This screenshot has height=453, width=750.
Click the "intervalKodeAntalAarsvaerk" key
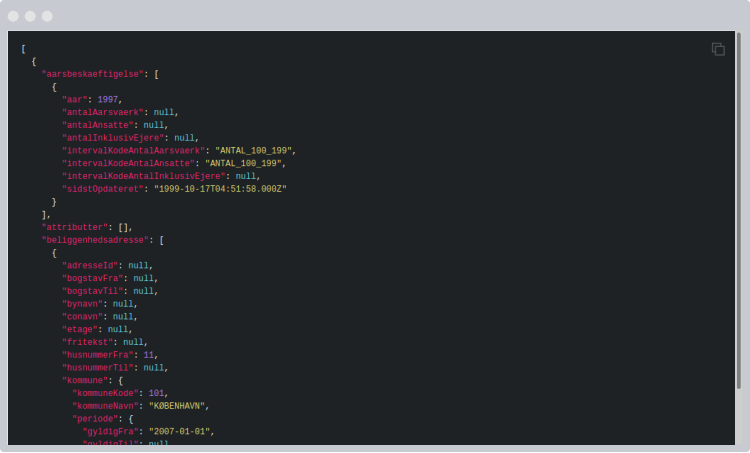click(x=133, y=151)
